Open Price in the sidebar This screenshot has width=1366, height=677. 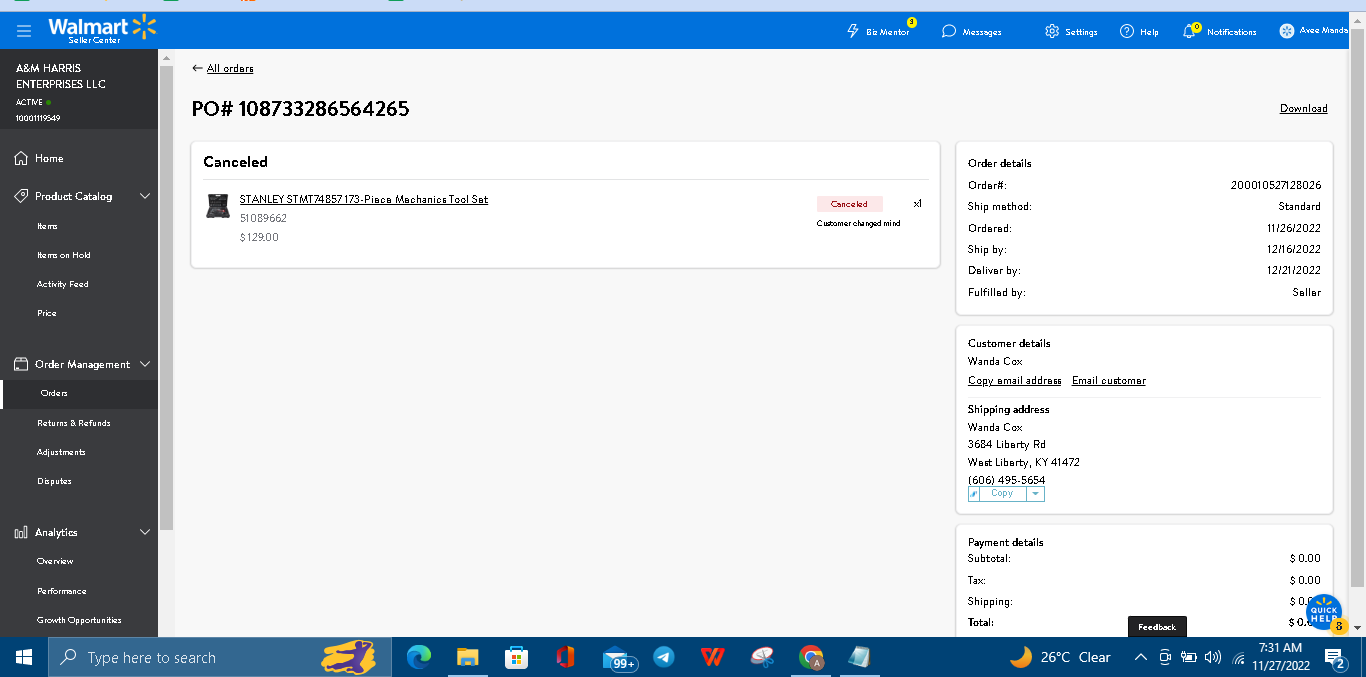pos(47,313)
